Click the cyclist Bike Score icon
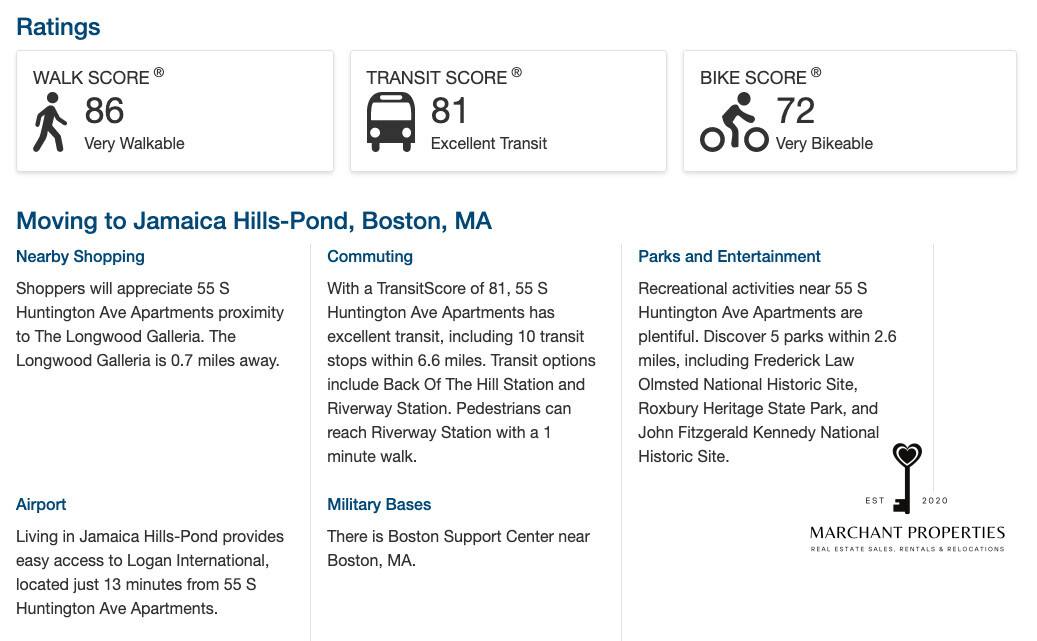Viewport: 1037px width, 641px height. pyautogui.click(x=734, y=122)
